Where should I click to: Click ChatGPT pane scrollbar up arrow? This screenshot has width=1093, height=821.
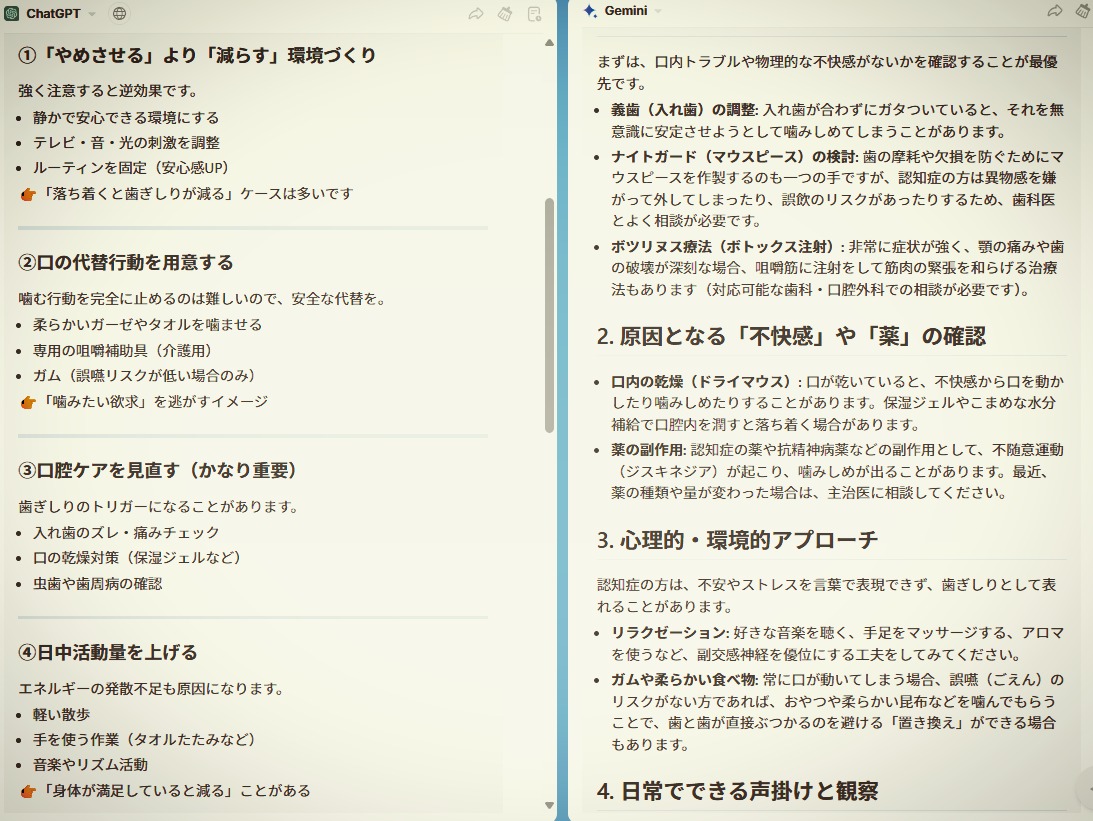click(x=549, y=43)
